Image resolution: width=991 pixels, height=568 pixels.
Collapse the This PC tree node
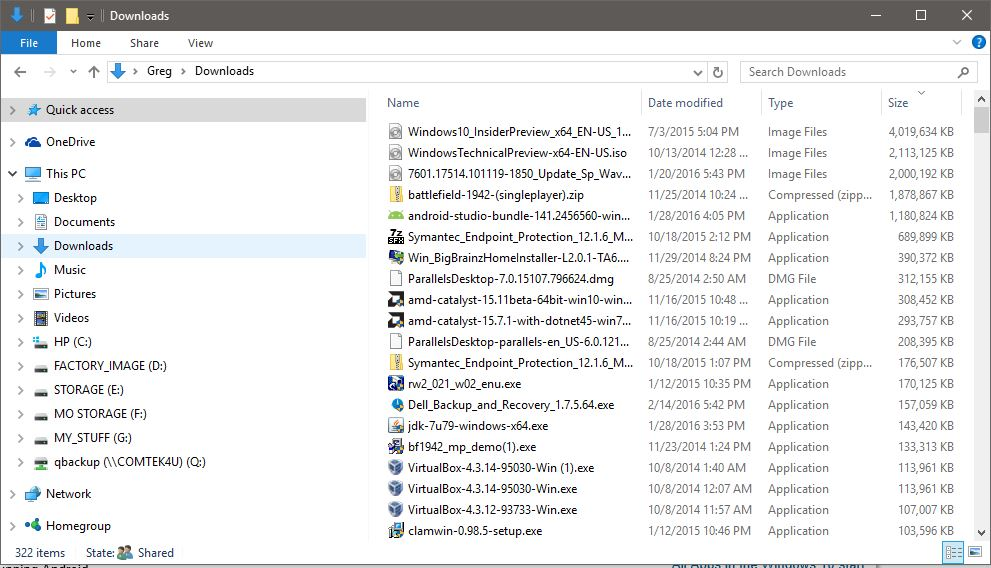tap(12, 173)
